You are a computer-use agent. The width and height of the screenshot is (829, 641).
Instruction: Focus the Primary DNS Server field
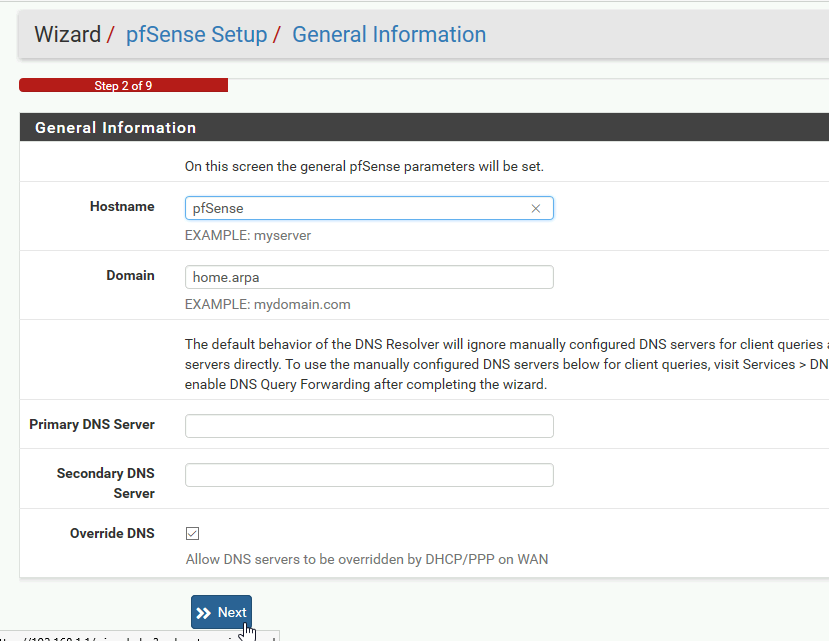[369, 426]
